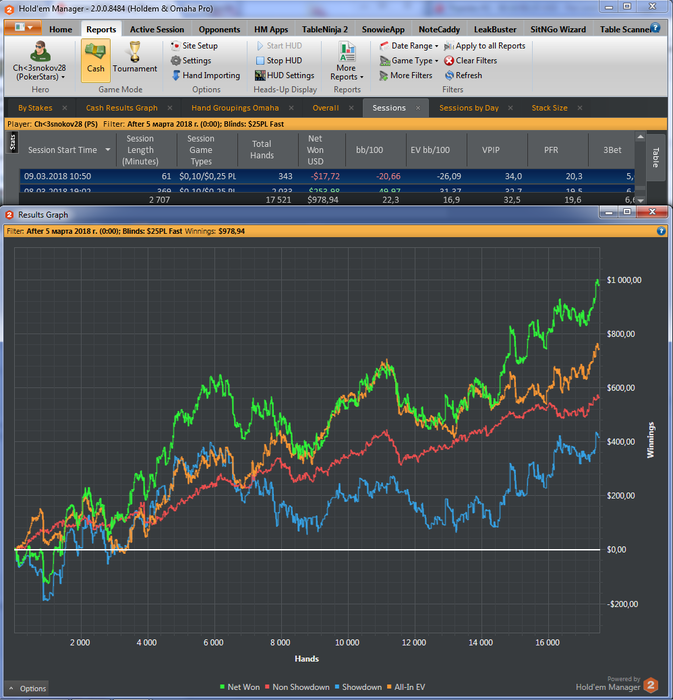Refresh the report

point(463,75)
